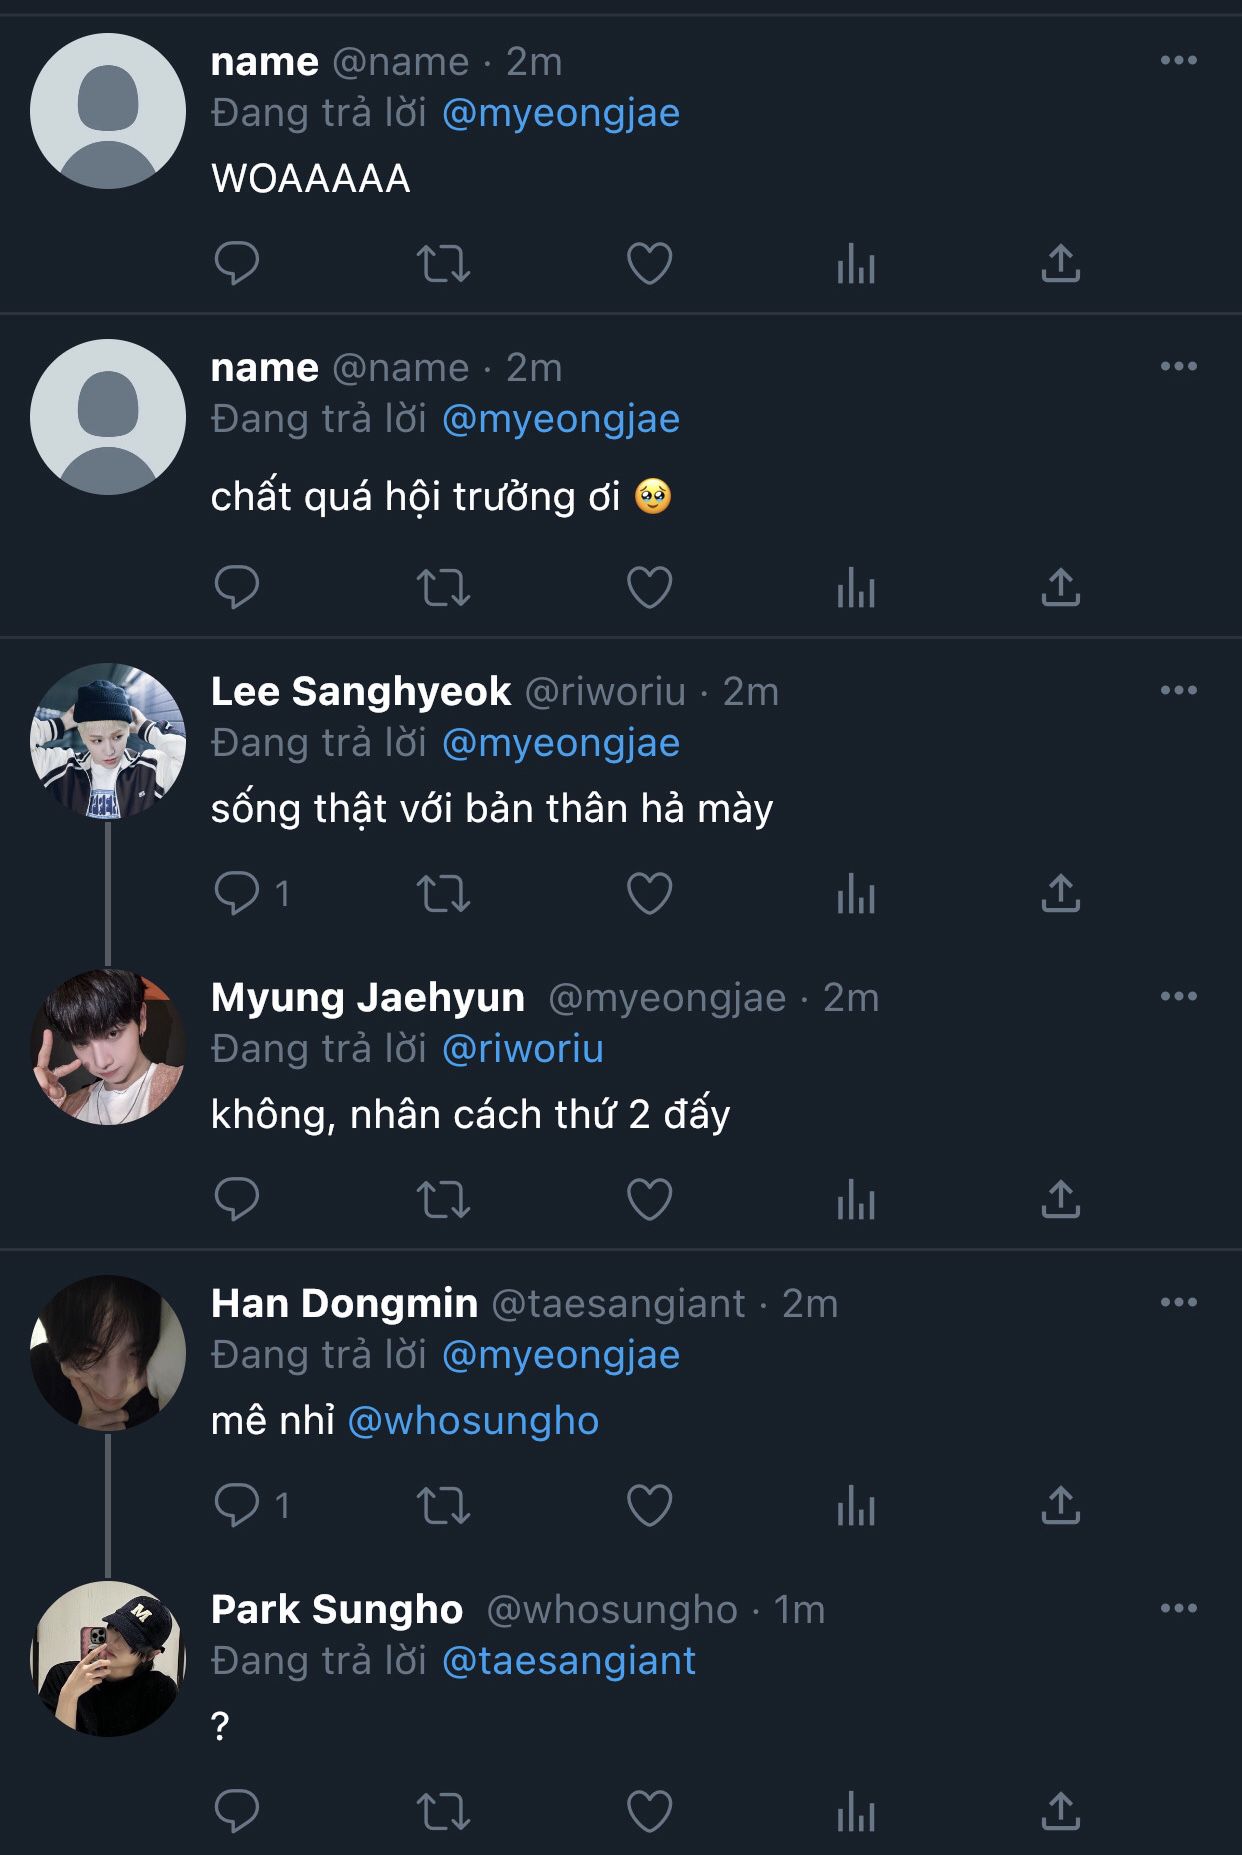The height and width of the screenshot is (1855, 1242).
Task: Open the @whosungho mention in Han Dongmin's tweet
Action: click(473, 1421)
